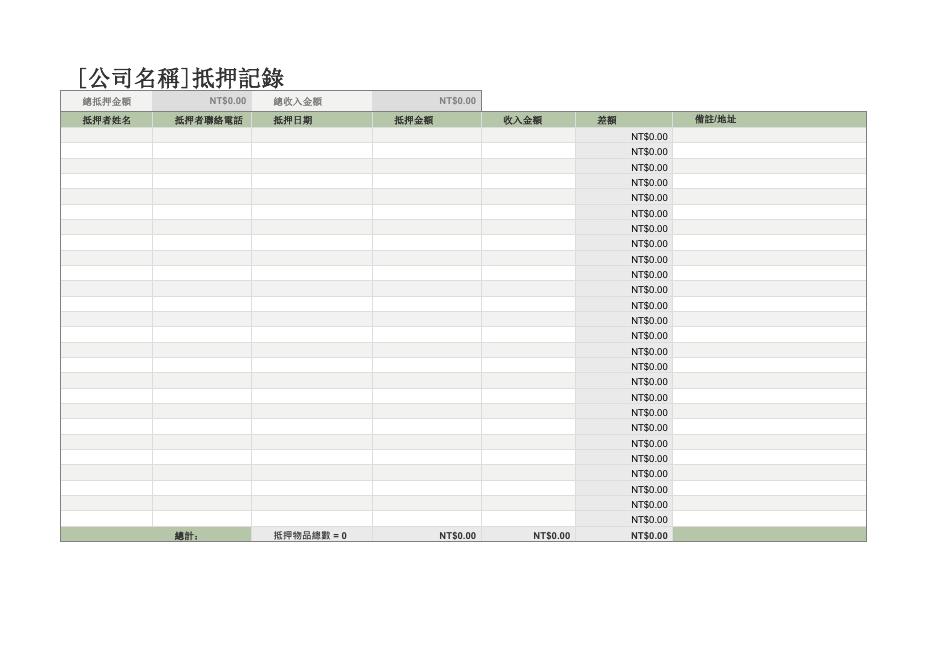This screenshot has width=936, height=662.
Task: Select the title [公司名稱]抵押記錄
Action: [x=181, y=78]
